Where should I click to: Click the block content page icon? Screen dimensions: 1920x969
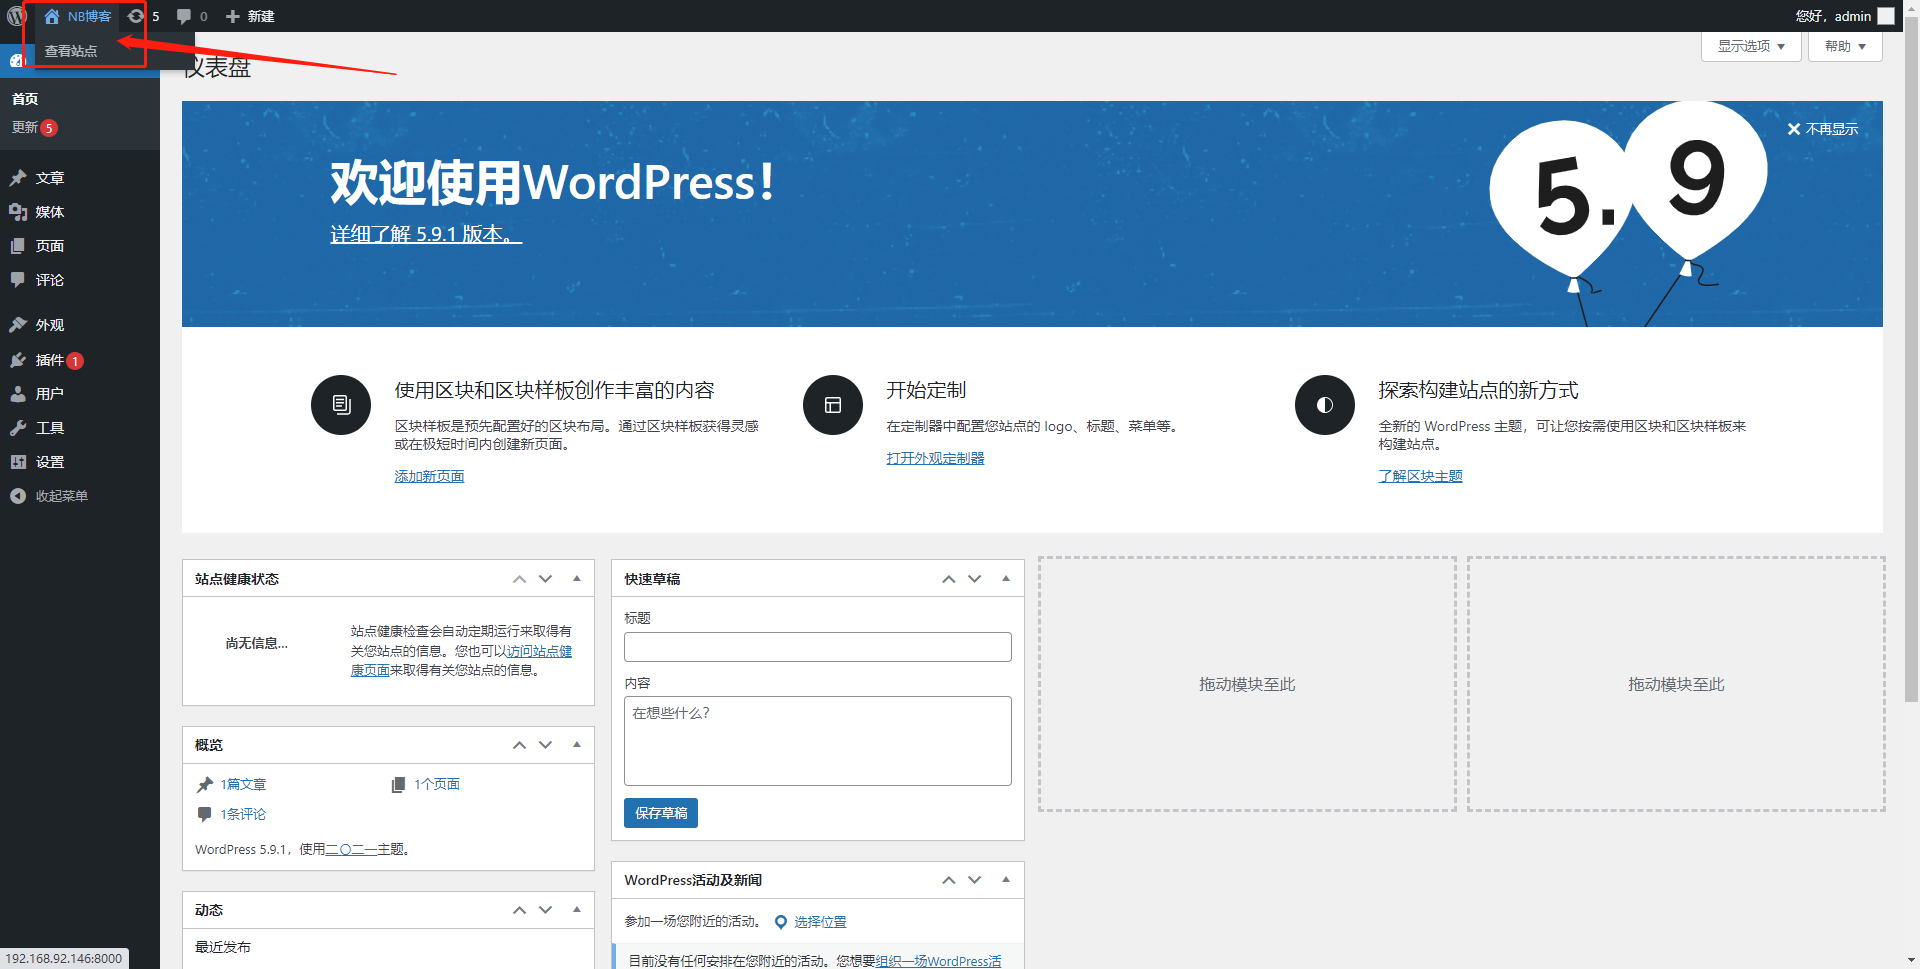341,405
